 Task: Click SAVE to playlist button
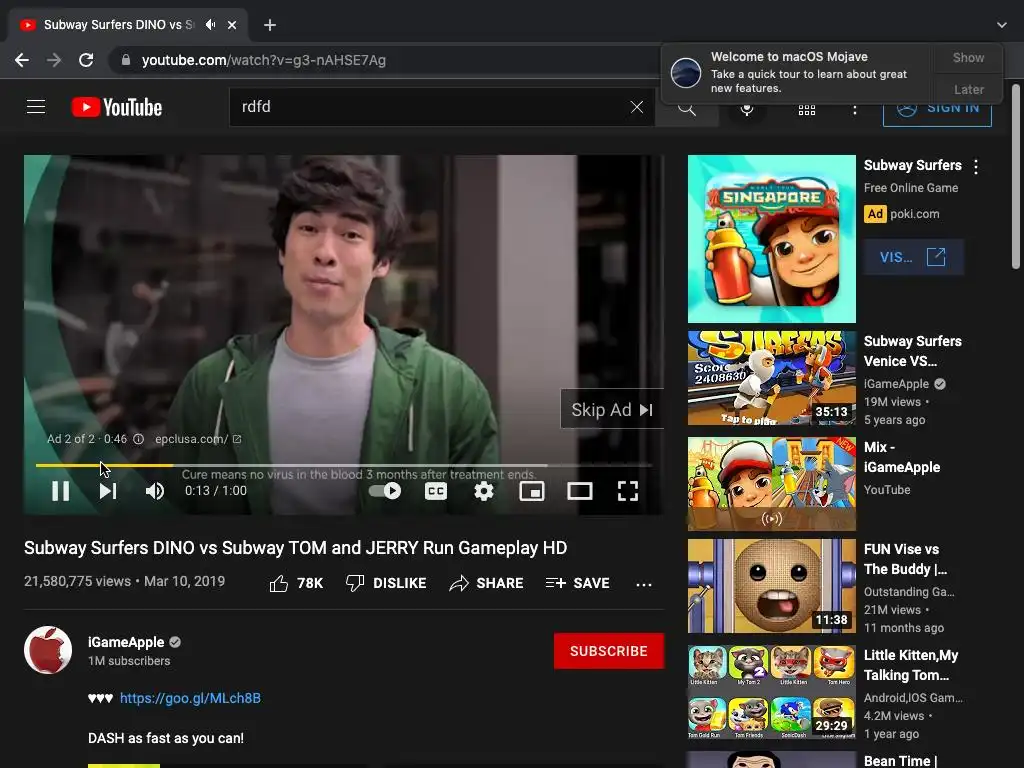577,583
